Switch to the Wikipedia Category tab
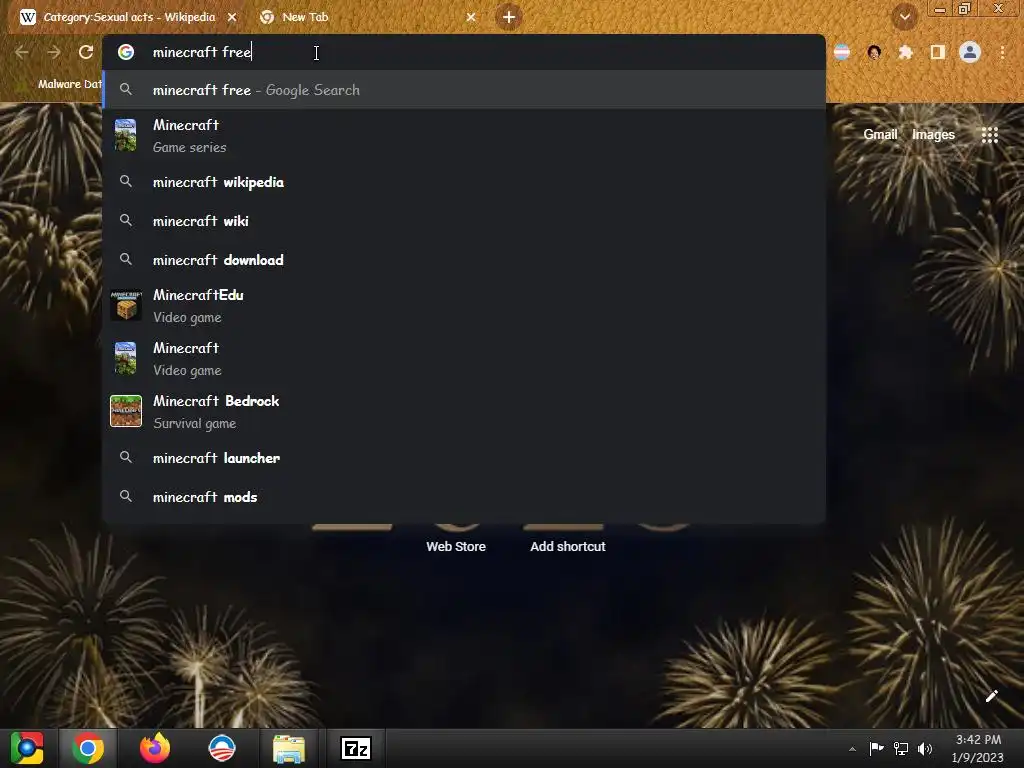Viewport: 1024px width, 768px height. [x=129, y=18]
